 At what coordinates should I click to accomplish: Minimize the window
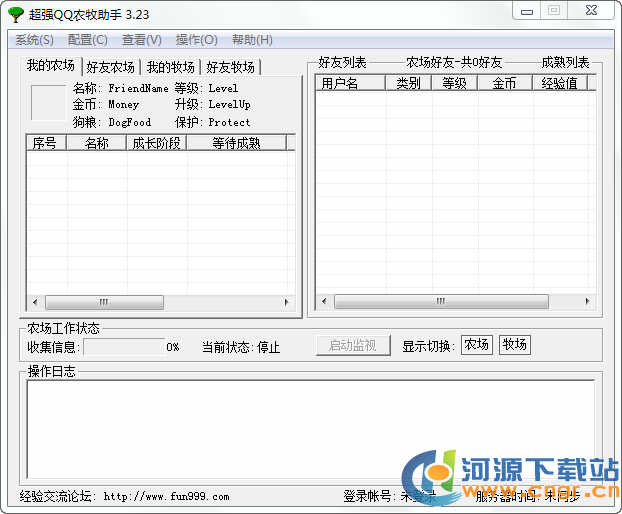click(527, 11)
